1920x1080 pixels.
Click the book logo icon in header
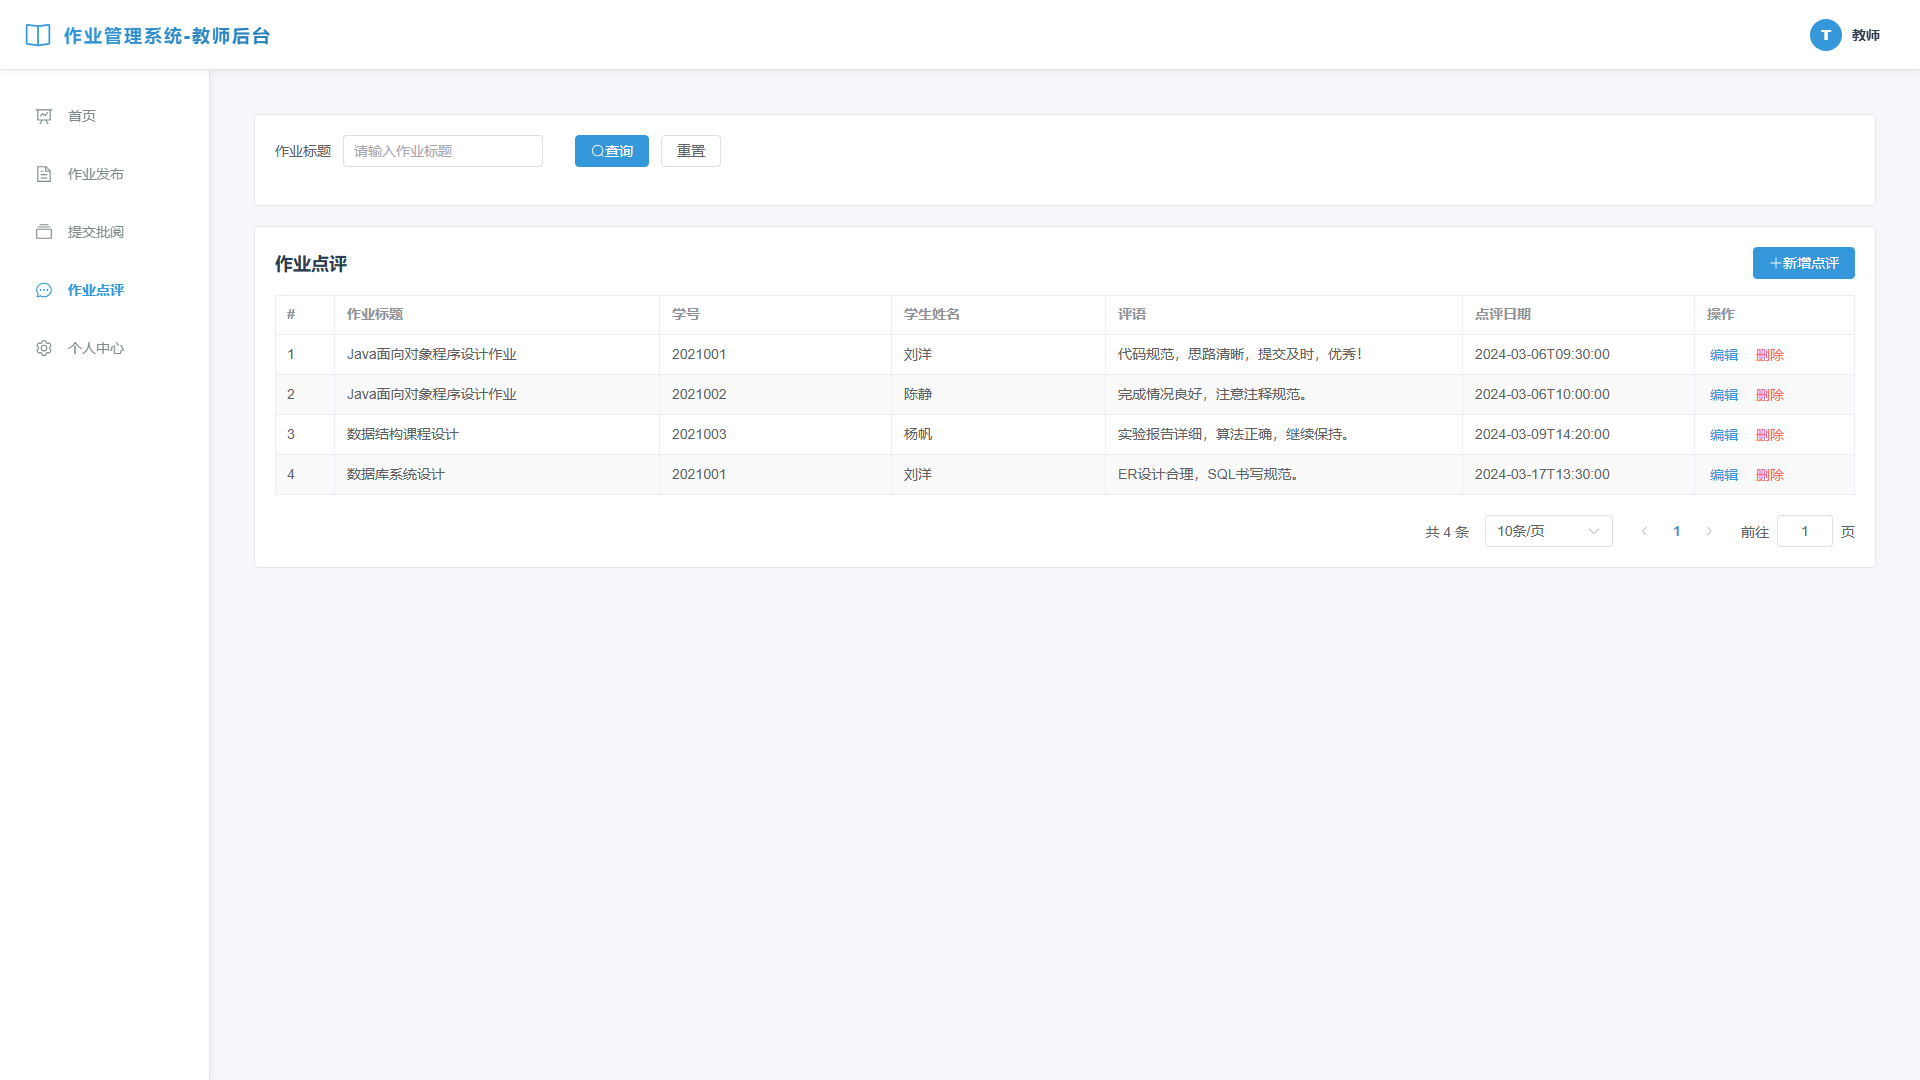point(38,35)
